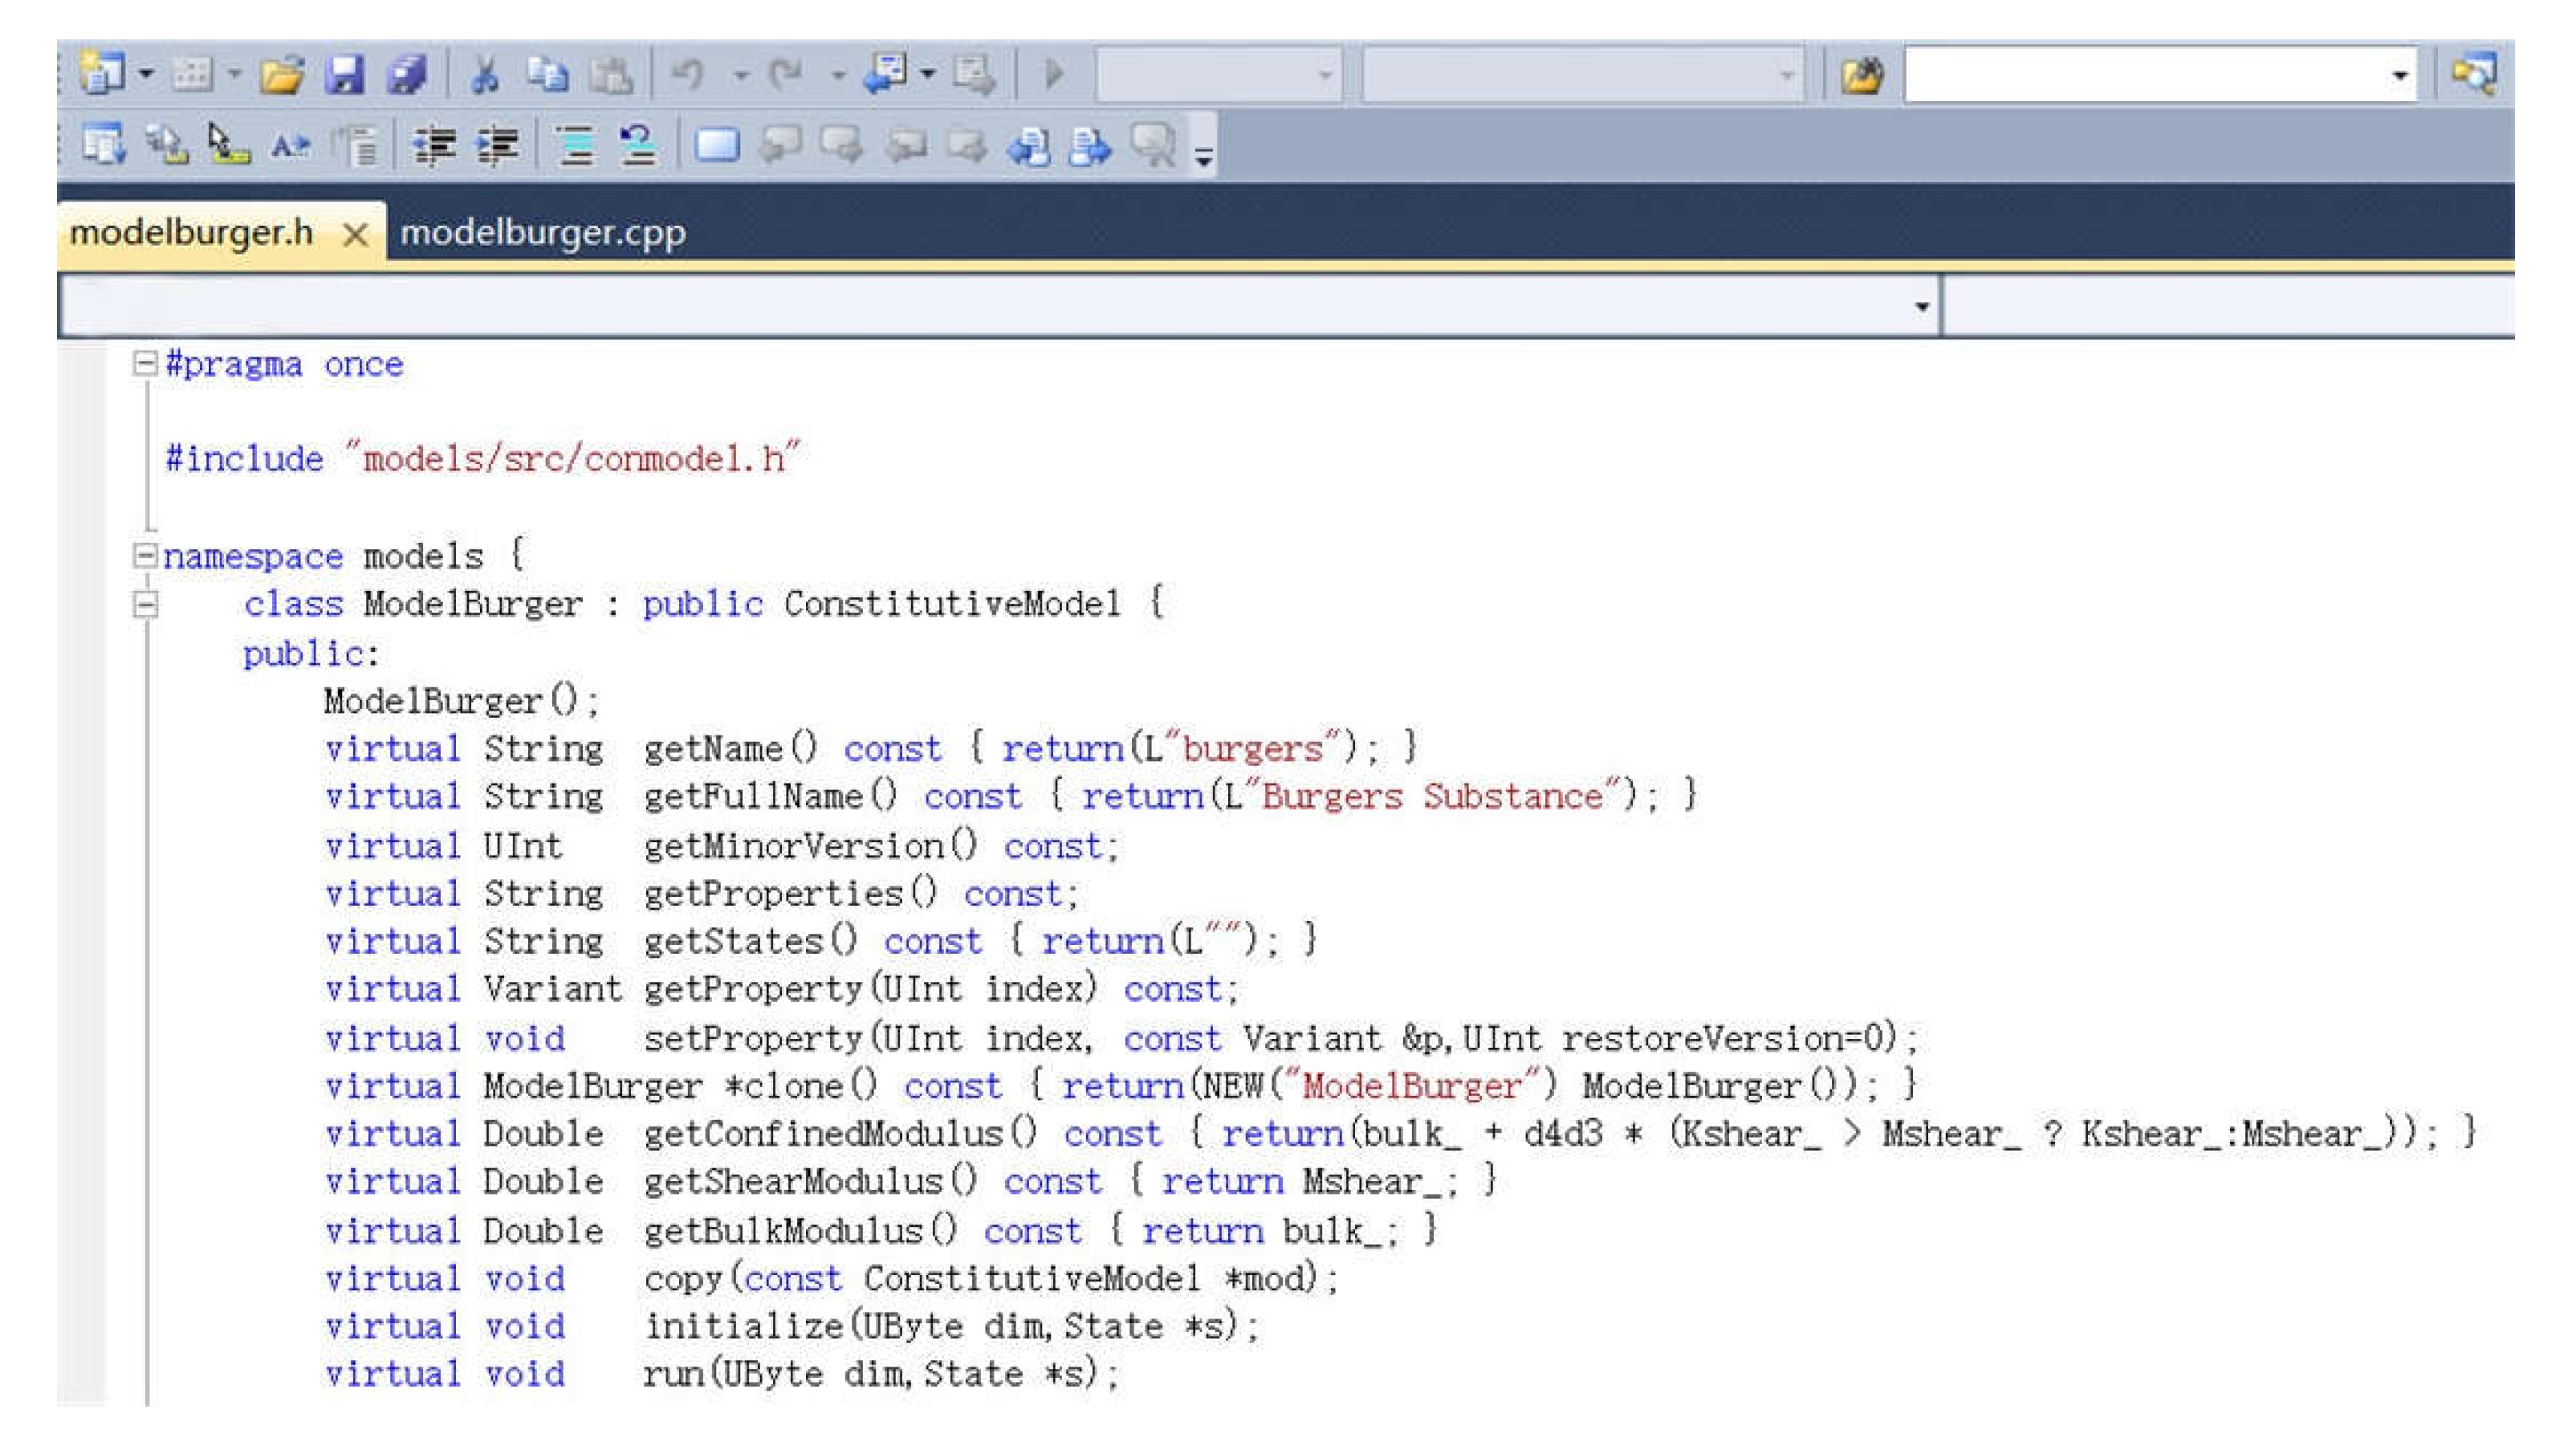
Task: Click the Save All icon
Action: (406, 75)
